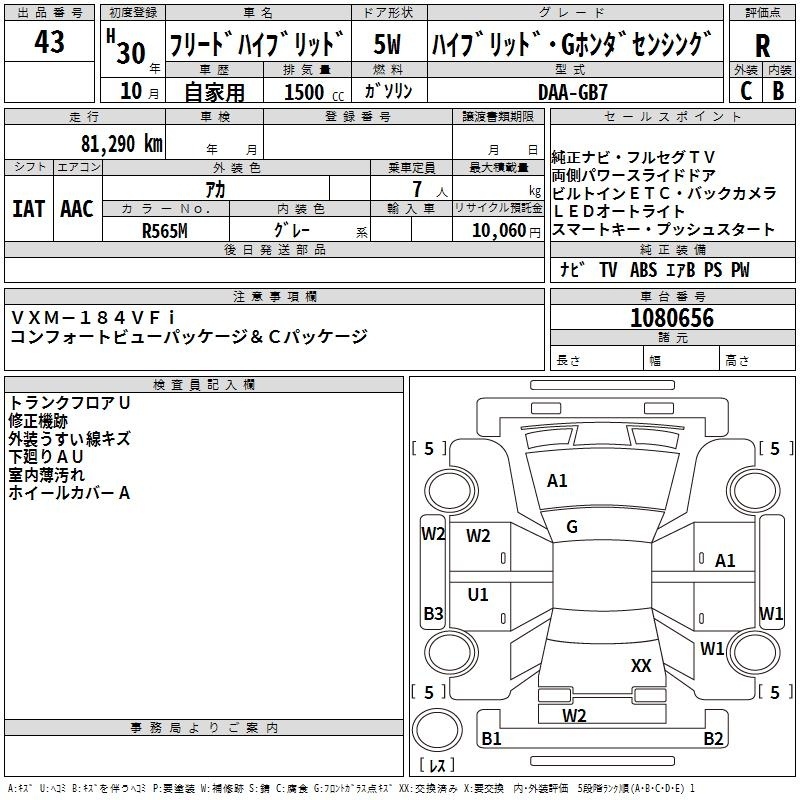800x800 pixels.
Task: Select the U1 dent marker on diagram
Action: [478, 595]
